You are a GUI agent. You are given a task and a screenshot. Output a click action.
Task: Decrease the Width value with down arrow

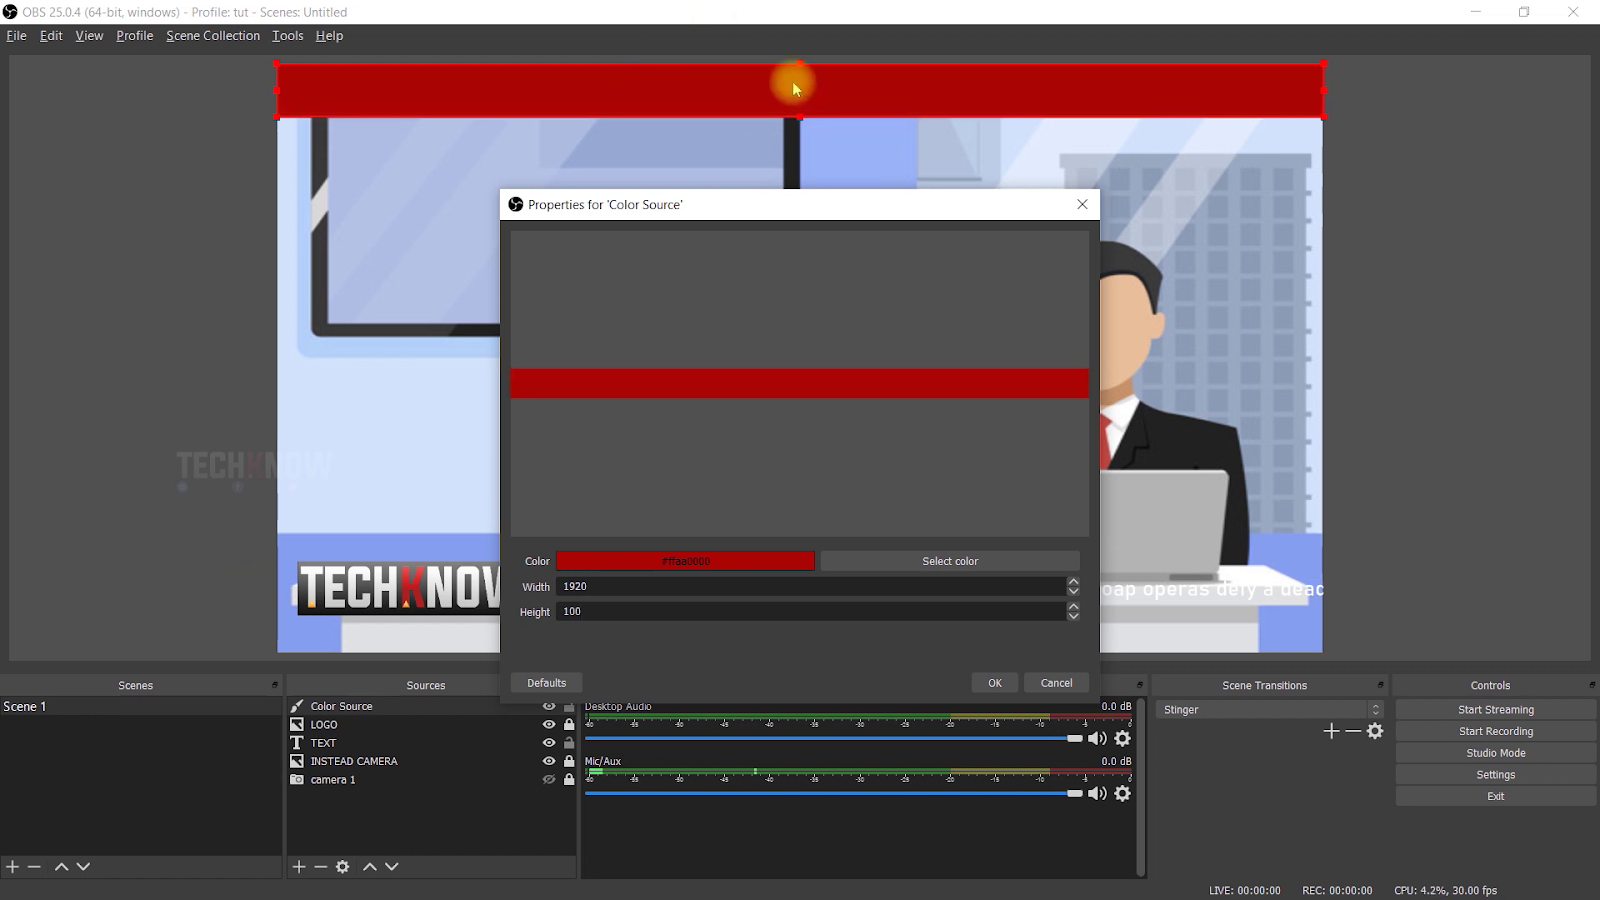tap(1073, 591)
